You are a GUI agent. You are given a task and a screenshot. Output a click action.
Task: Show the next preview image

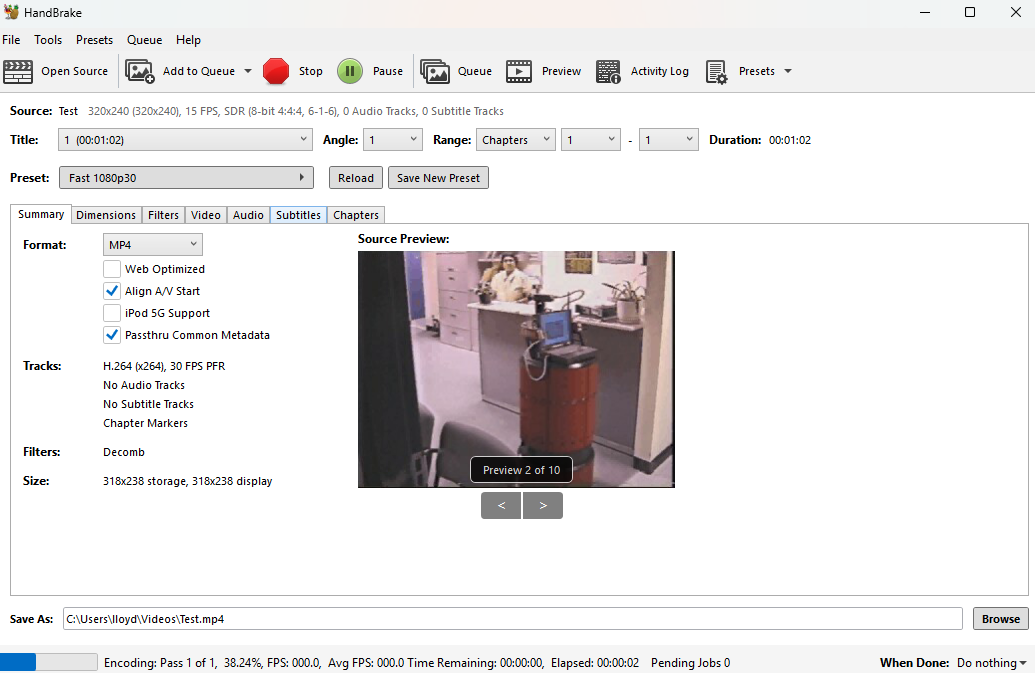(x=543, y=505)
